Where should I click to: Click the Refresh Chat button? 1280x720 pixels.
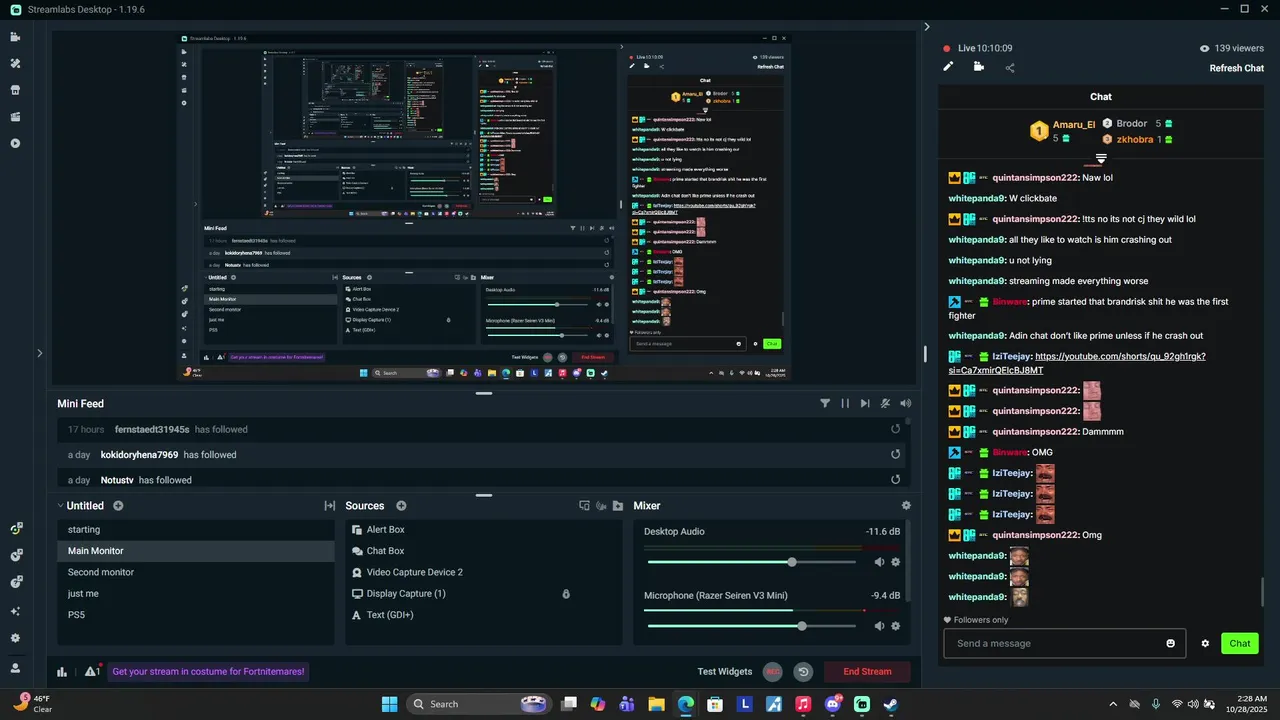(x=1237, y=68)
